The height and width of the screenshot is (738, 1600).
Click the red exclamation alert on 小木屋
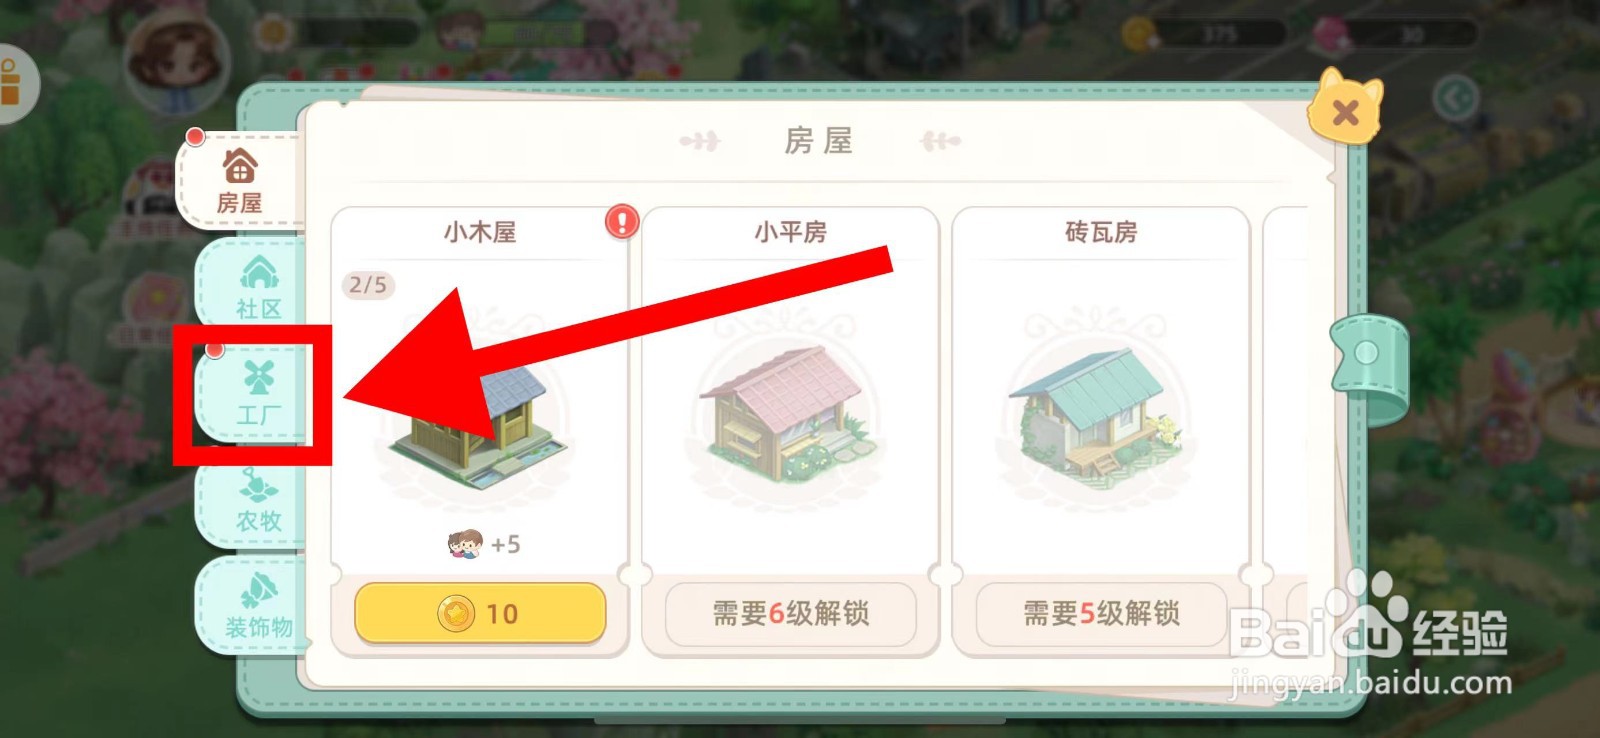[x=621, y=221]
